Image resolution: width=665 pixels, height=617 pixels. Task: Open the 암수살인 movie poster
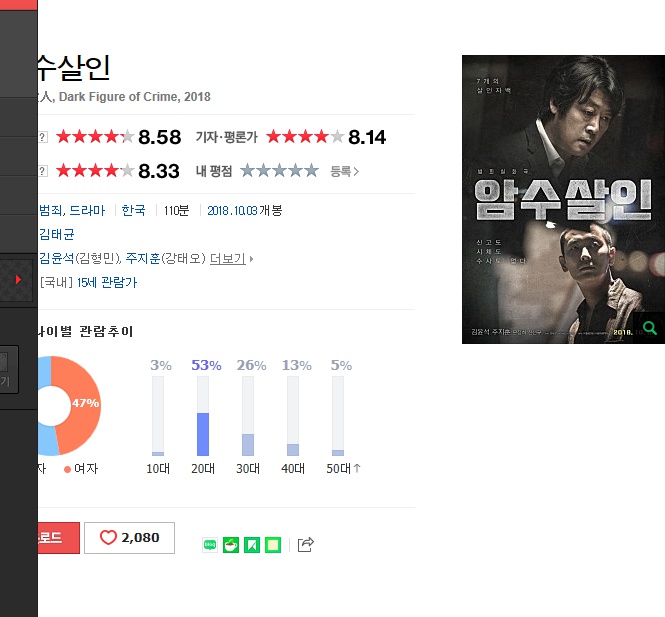pyautogui.click(x=563, y=199)
